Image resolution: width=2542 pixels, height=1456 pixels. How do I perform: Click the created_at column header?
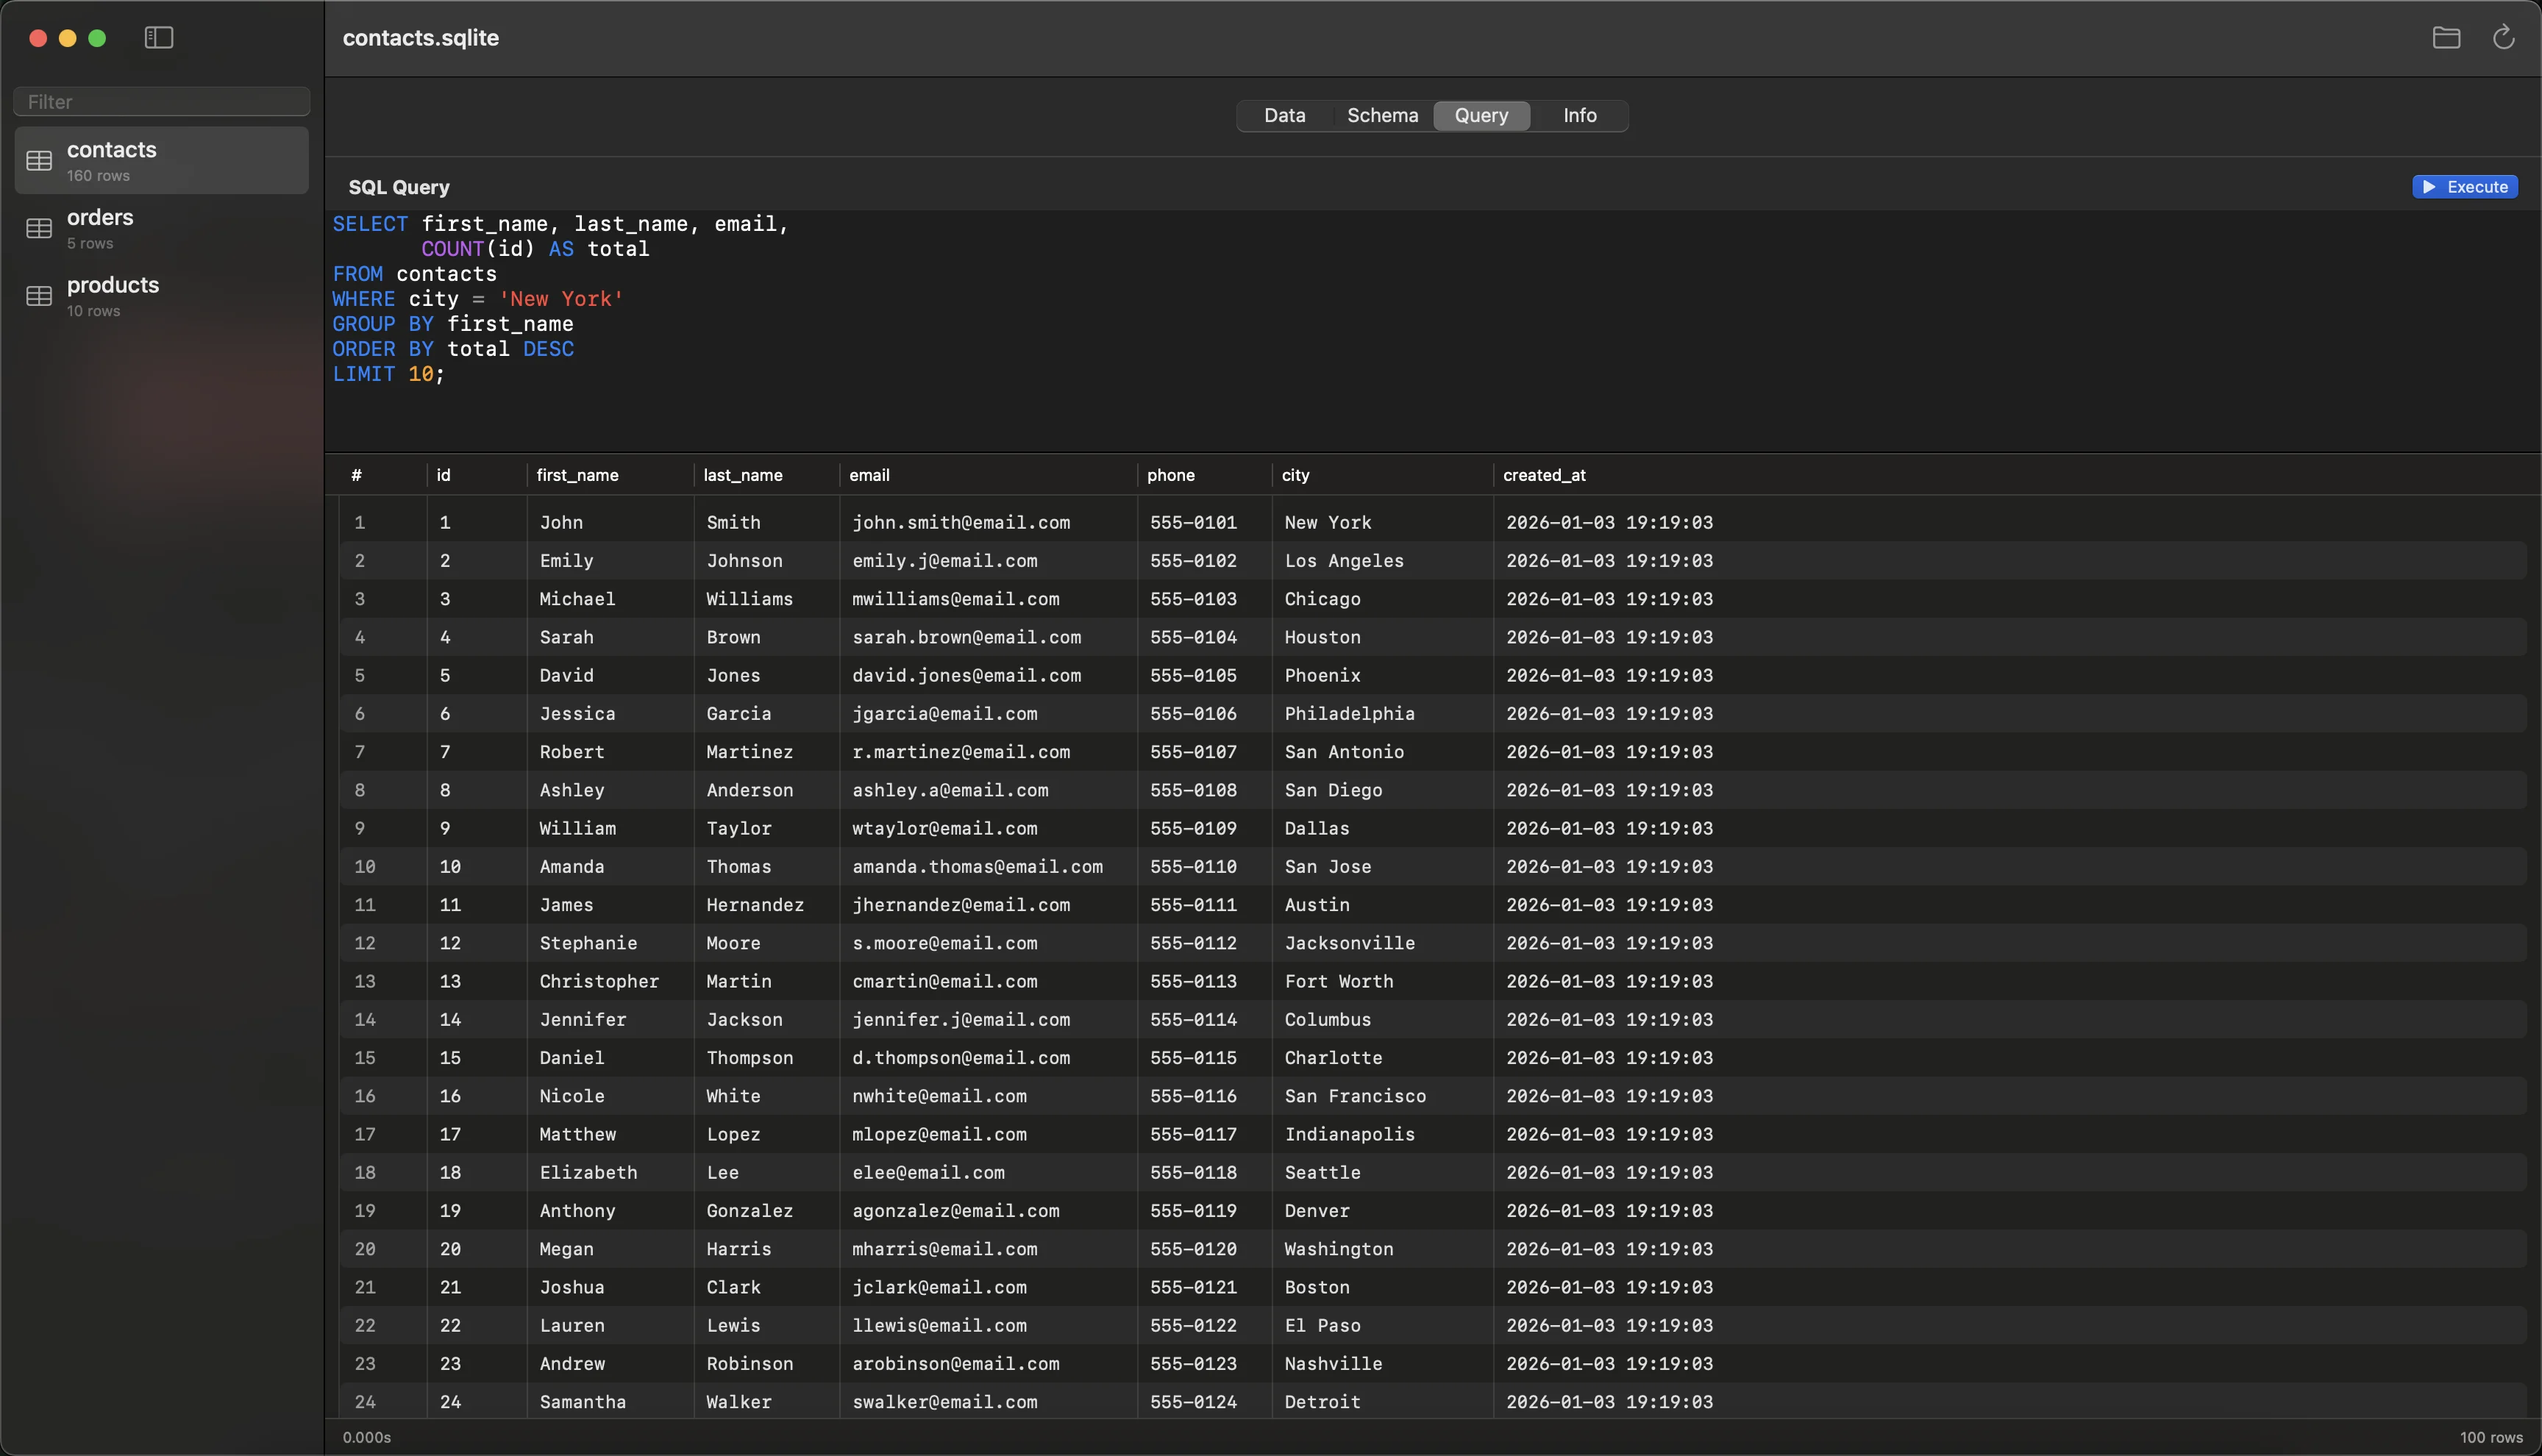click(x=1544, y=475)
